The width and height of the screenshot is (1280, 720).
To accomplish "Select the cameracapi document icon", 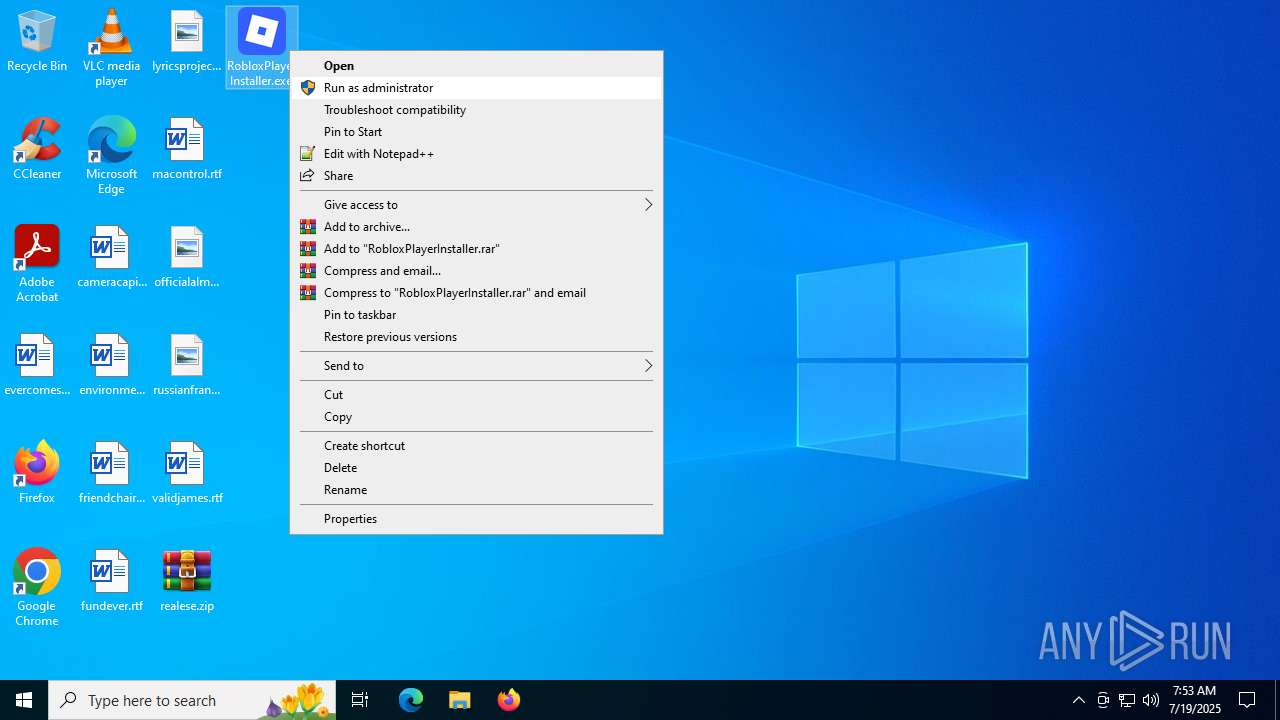I will pyautogui.click(x=111, y=257).
